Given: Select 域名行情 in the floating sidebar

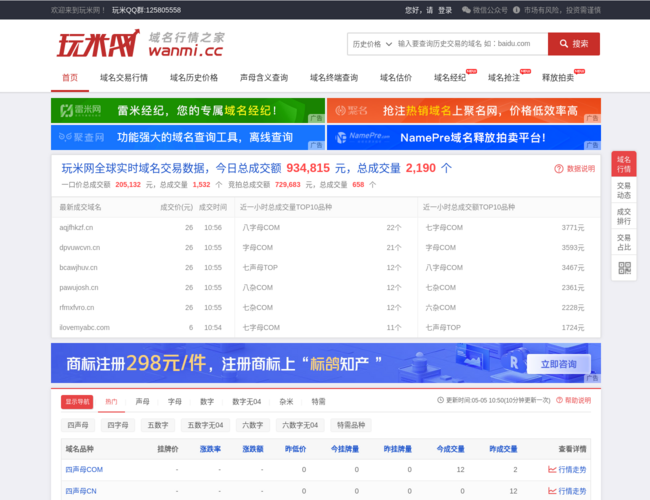Looking at the screenshot, I should (x=623, y=164).
